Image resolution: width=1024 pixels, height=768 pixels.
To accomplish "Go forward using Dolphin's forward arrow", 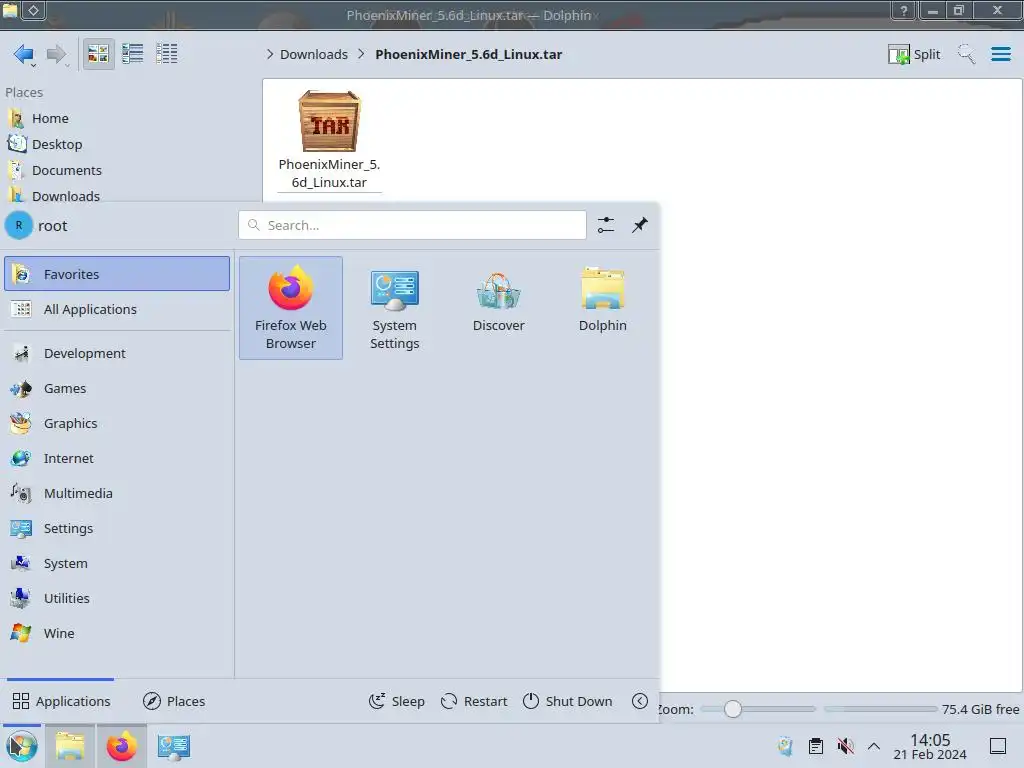I will click(x=56, y=54).
